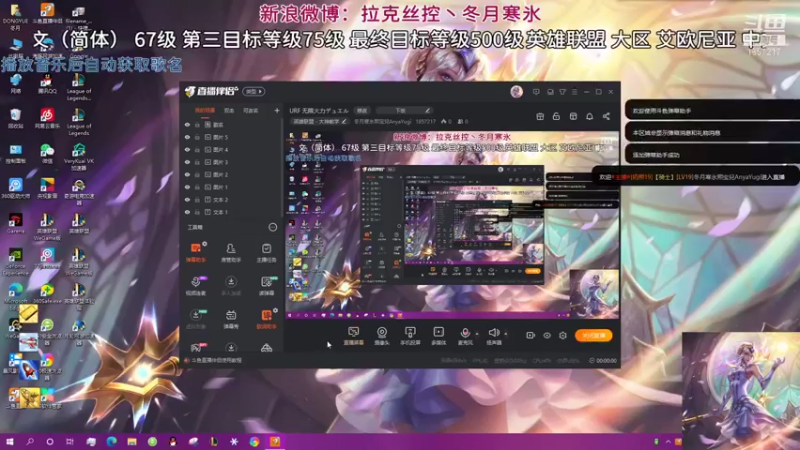Open the orange 歌词助手 tool
Image resolution: width=800 pixels, height=450 pixels.
(266, 319)
